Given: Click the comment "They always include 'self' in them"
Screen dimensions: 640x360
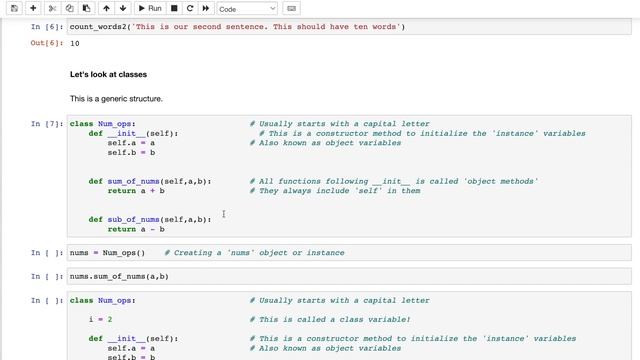Looking at the screenshot, I should [335, 191].
